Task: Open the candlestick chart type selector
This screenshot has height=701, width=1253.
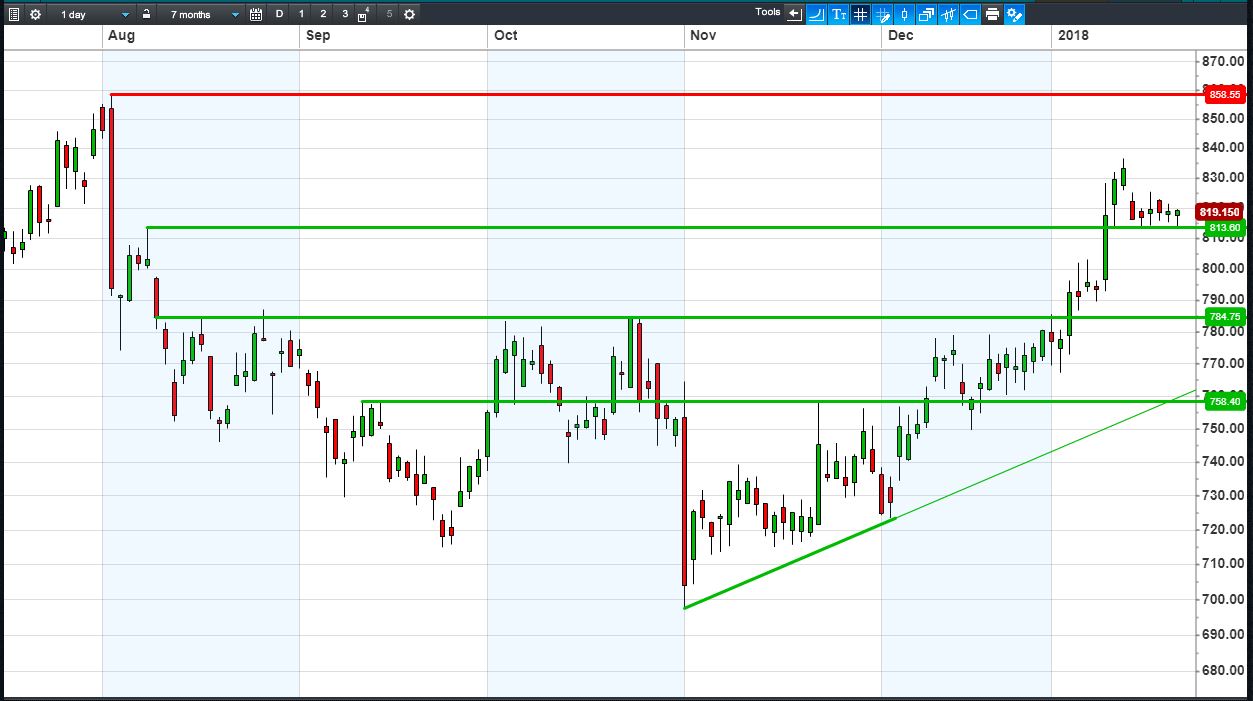Action: click(x=905, y=14)
